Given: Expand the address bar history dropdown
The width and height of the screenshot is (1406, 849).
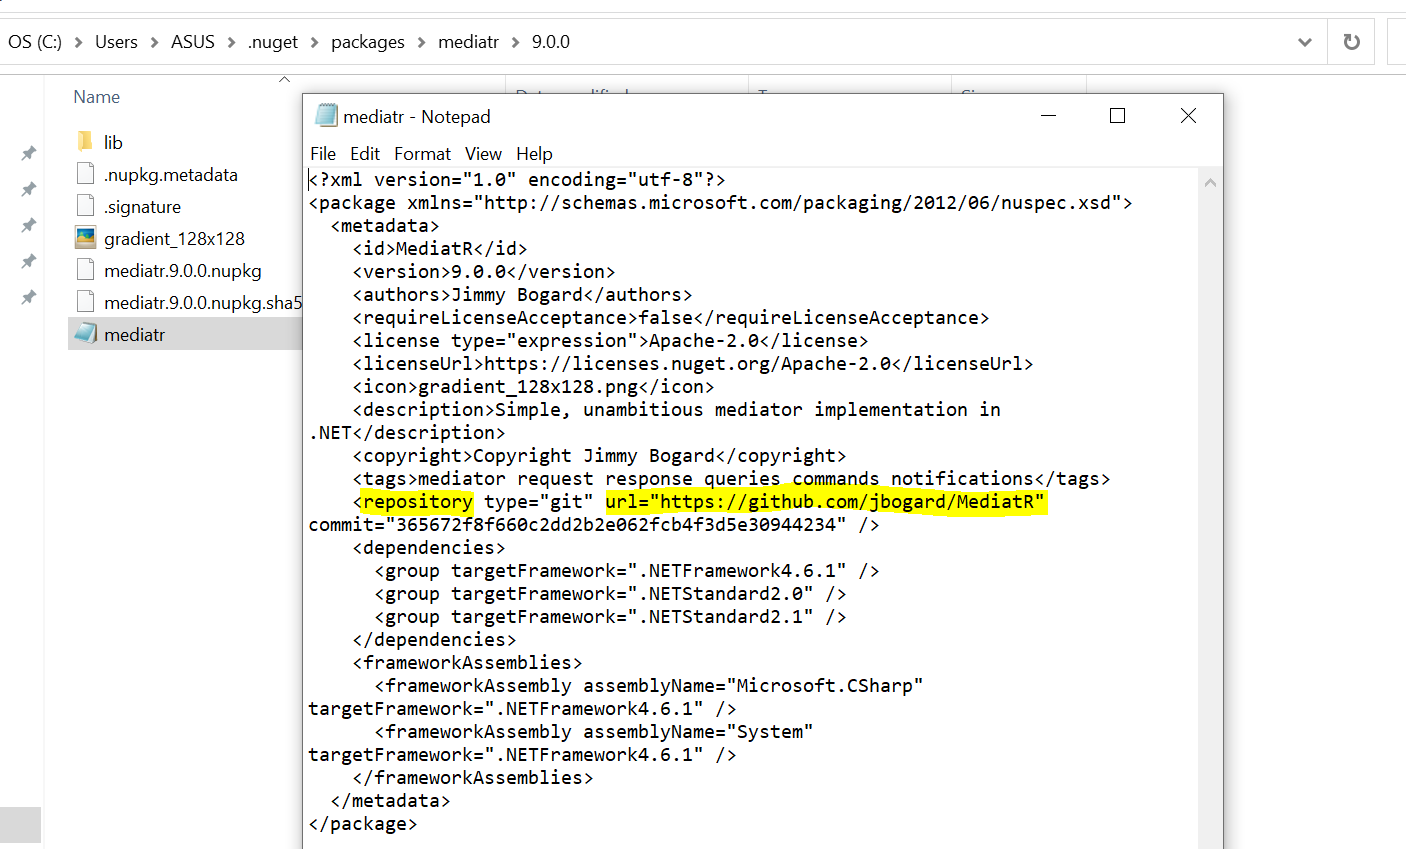Looking at the screenshot, I should (1305, 42).
